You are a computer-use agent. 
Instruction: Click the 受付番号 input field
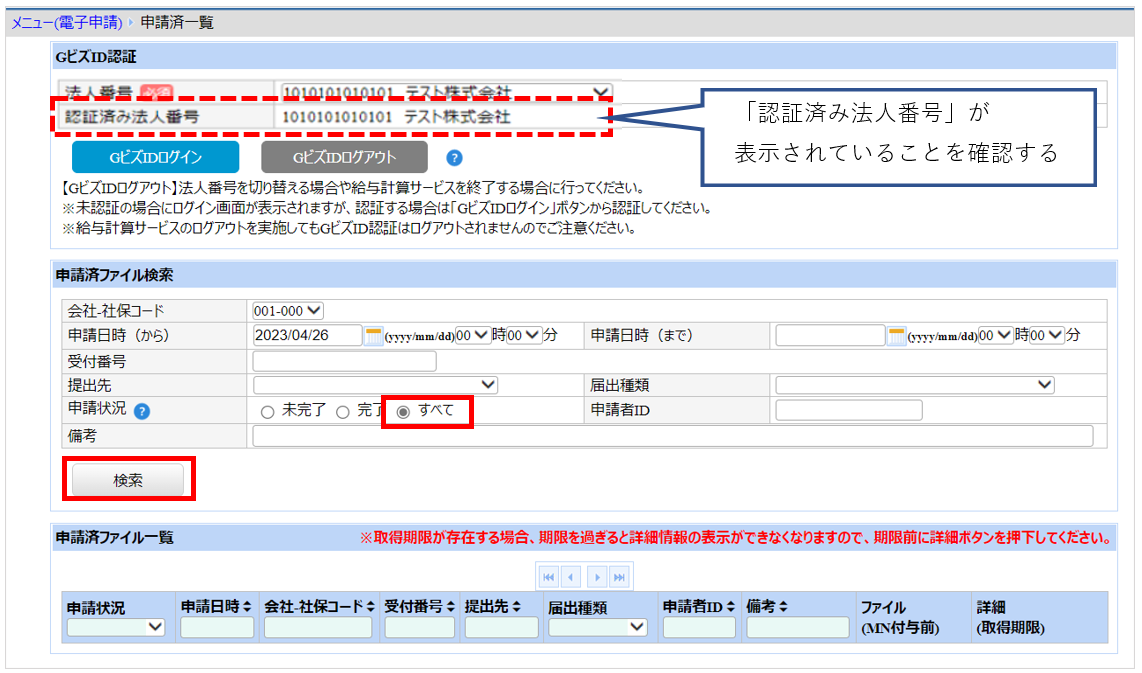coord(344,361)
